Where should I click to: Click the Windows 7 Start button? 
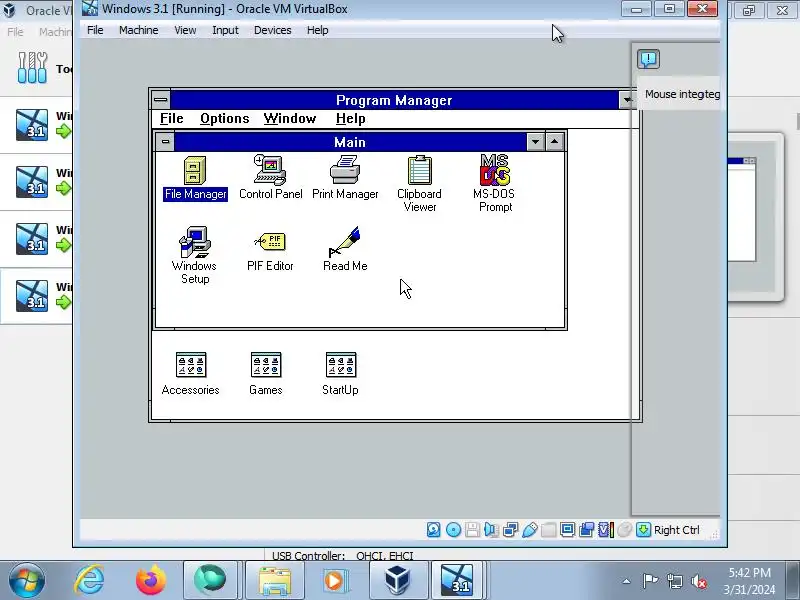click(x=27, y=581)
